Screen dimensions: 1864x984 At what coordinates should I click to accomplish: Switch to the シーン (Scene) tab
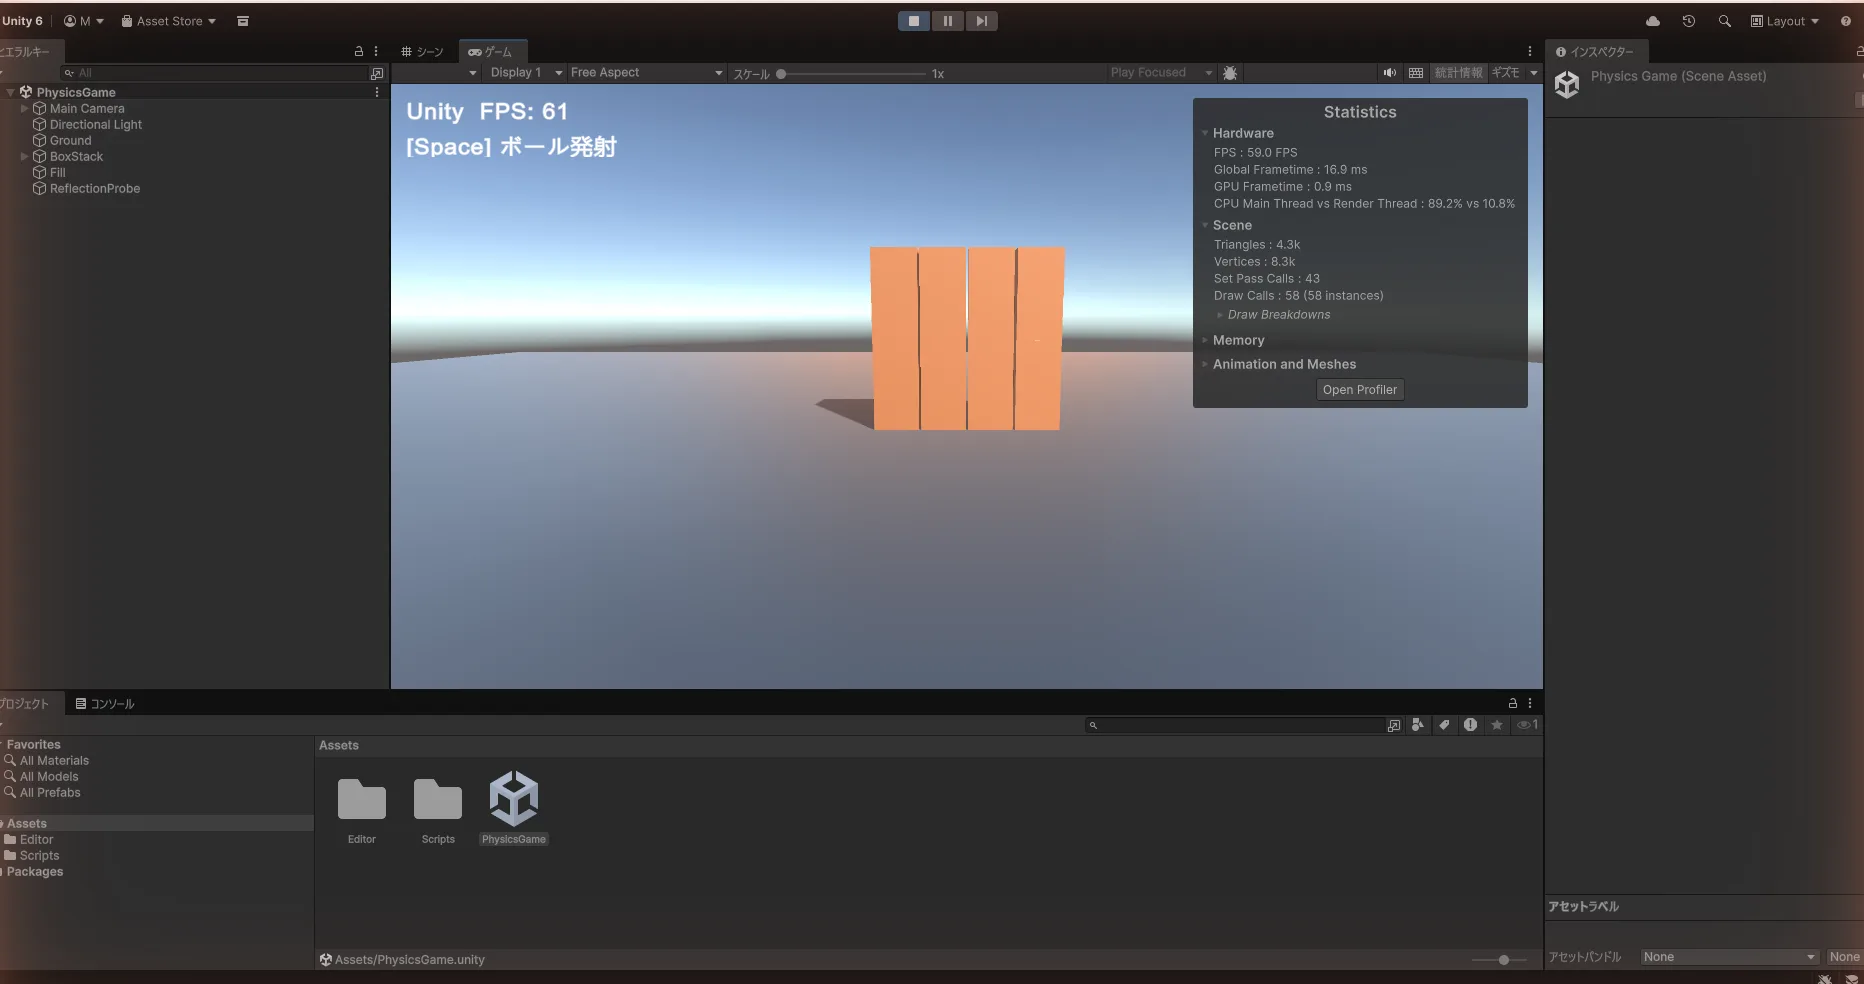click(423, 52)
